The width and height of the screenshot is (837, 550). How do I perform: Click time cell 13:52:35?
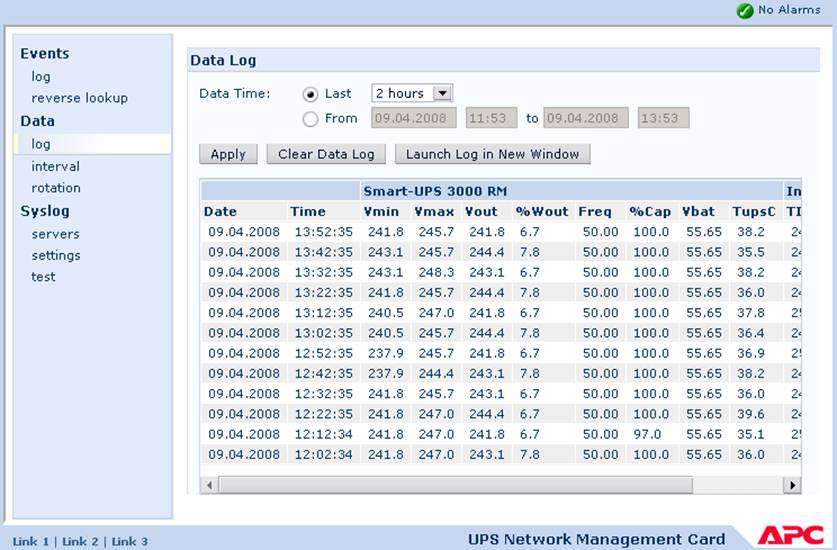pyautogui.click(x=323, y=232)
